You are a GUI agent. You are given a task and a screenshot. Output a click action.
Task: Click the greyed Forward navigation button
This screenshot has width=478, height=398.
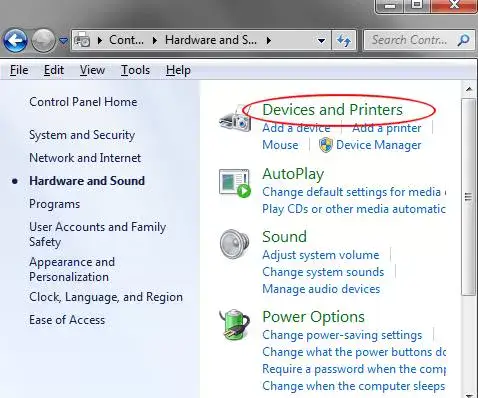[43, 41]
